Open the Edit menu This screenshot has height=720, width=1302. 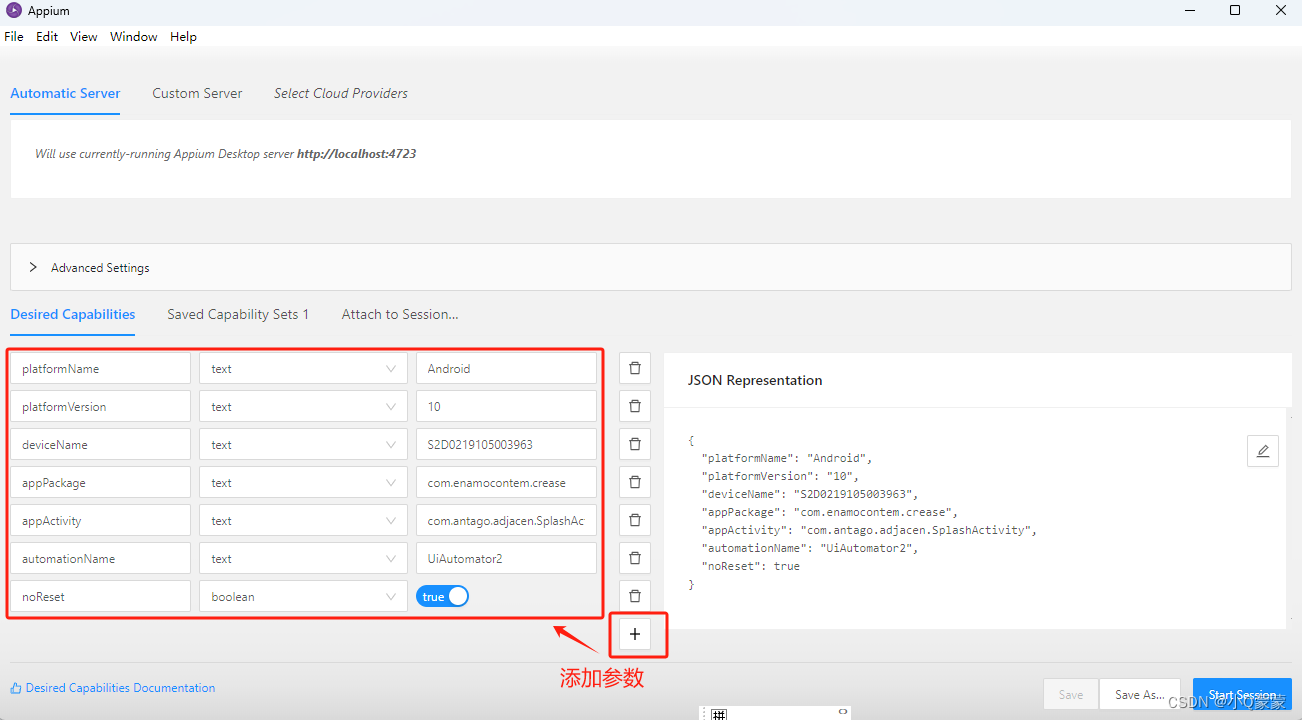(47, 36)
